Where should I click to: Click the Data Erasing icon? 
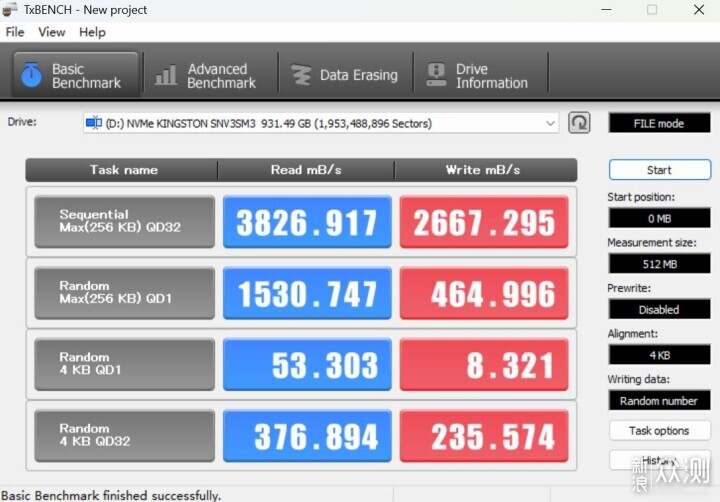(x=301, y=74)
